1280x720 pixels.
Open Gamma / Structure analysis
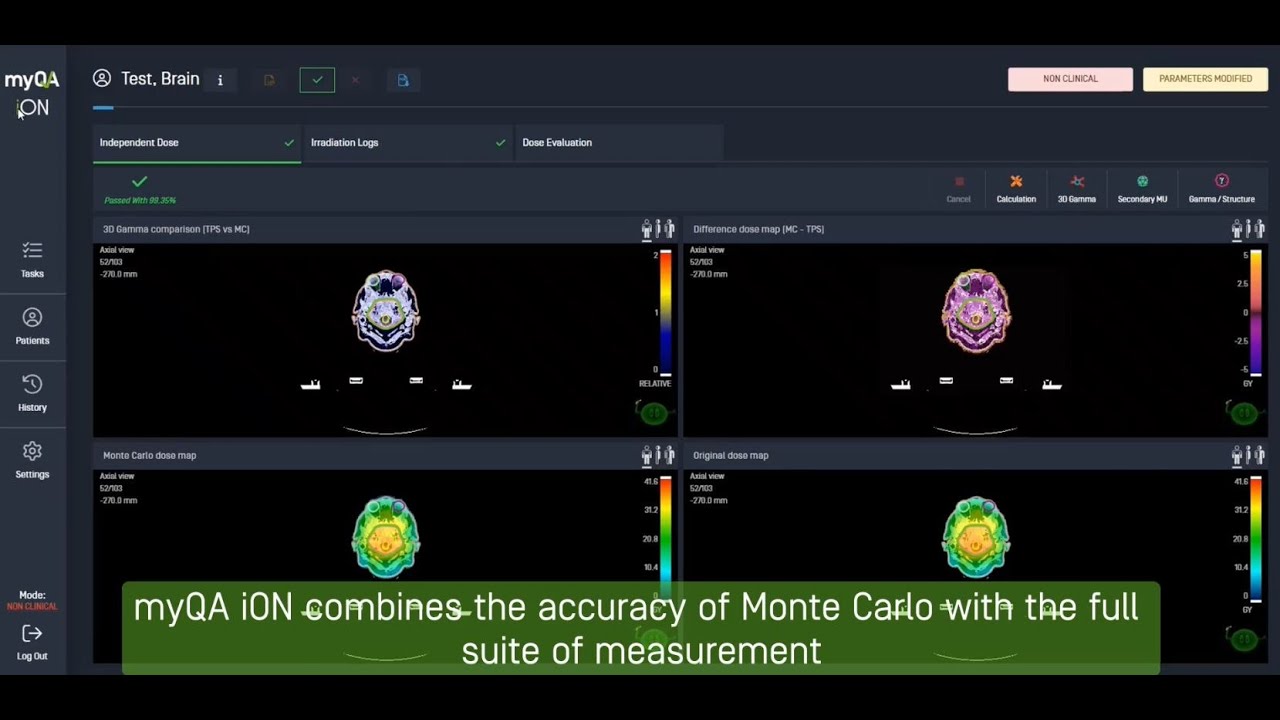1221,189
